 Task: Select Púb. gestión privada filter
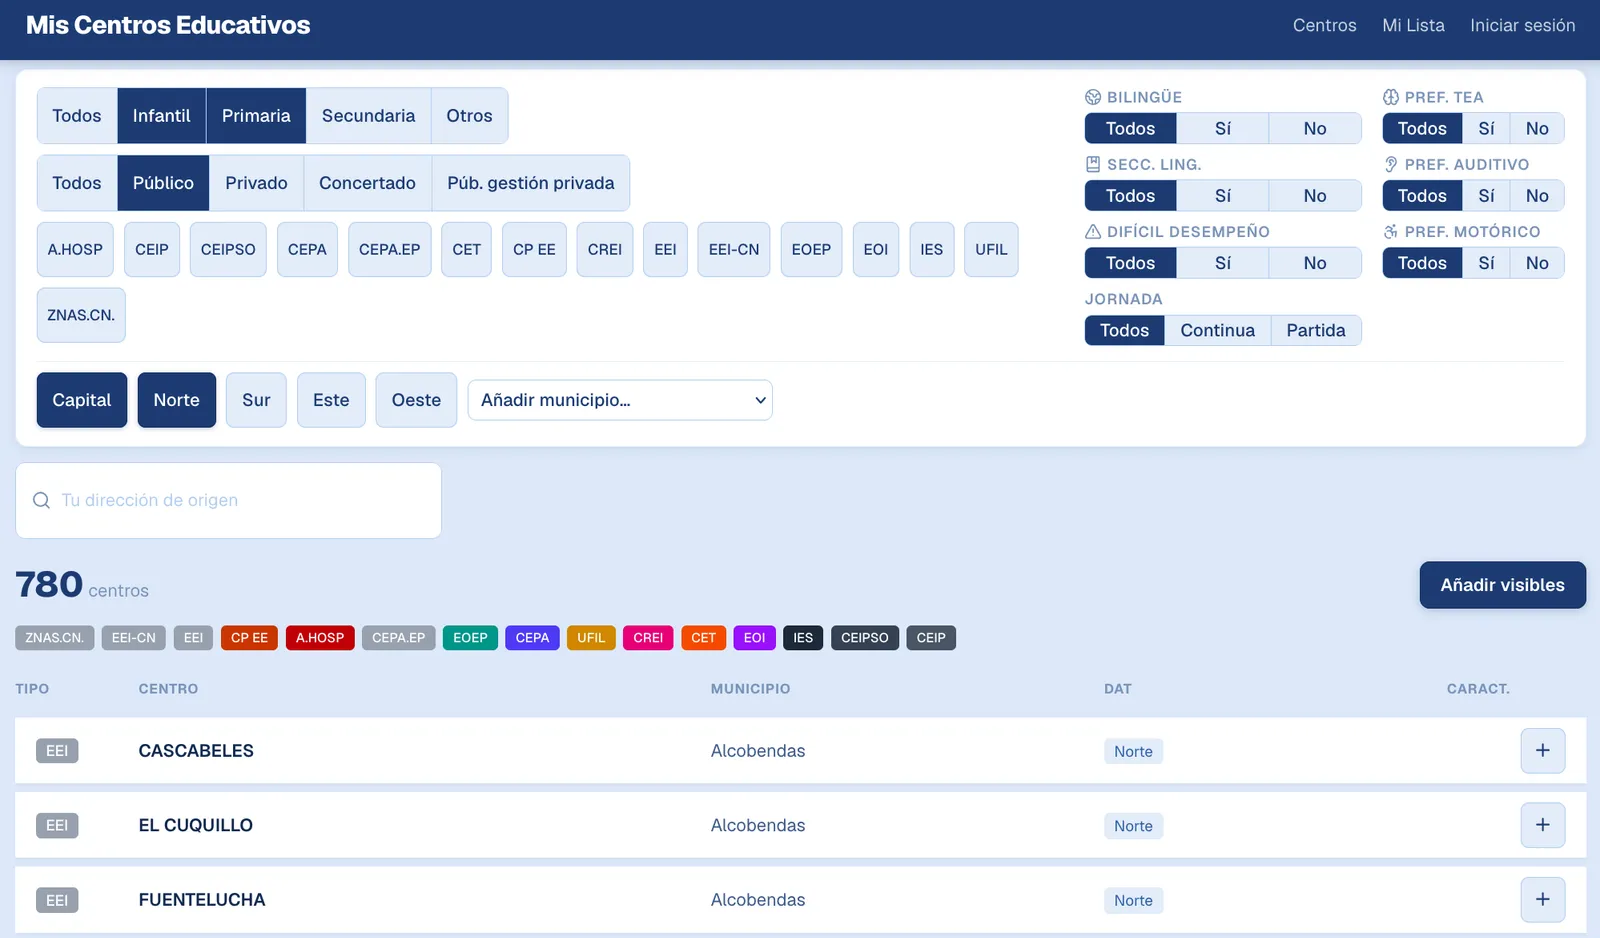pos(531,183)
